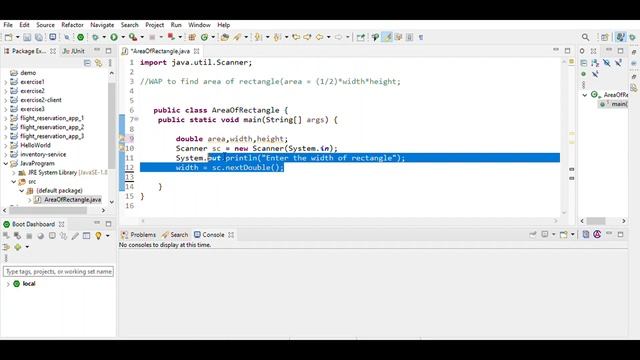Select exercise2-client project
640x360 pixels.
pyautogui.click(x=41, y=100)
